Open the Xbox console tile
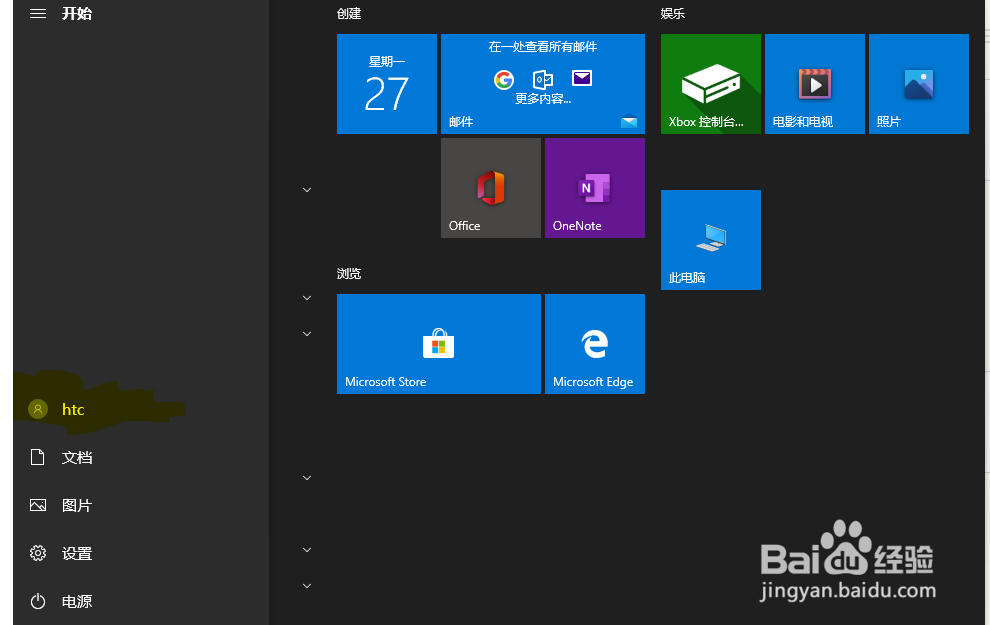990x625 pixels. (710, 84)
